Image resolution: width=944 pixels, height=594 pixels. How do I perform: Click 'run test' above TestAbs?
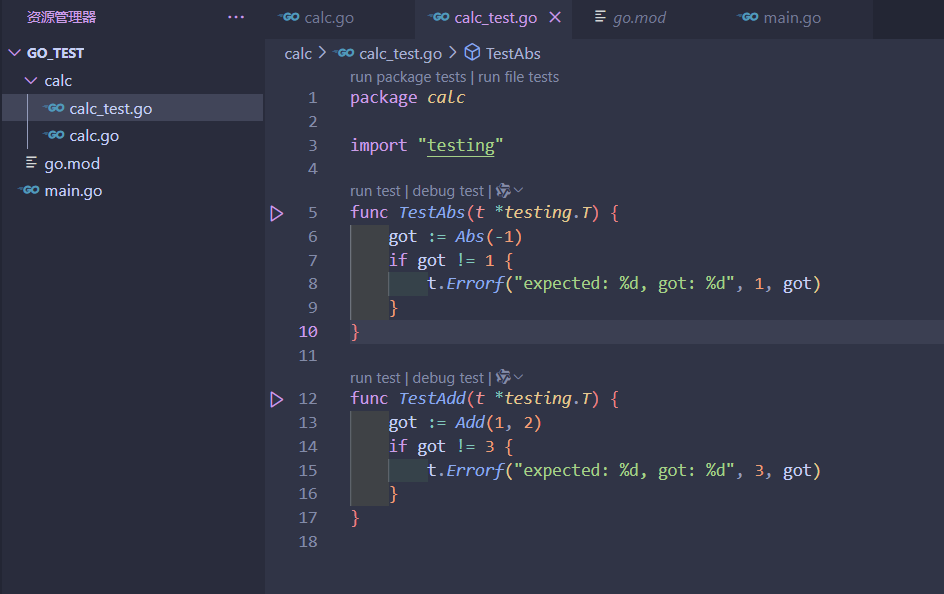[x=375, y=191]
